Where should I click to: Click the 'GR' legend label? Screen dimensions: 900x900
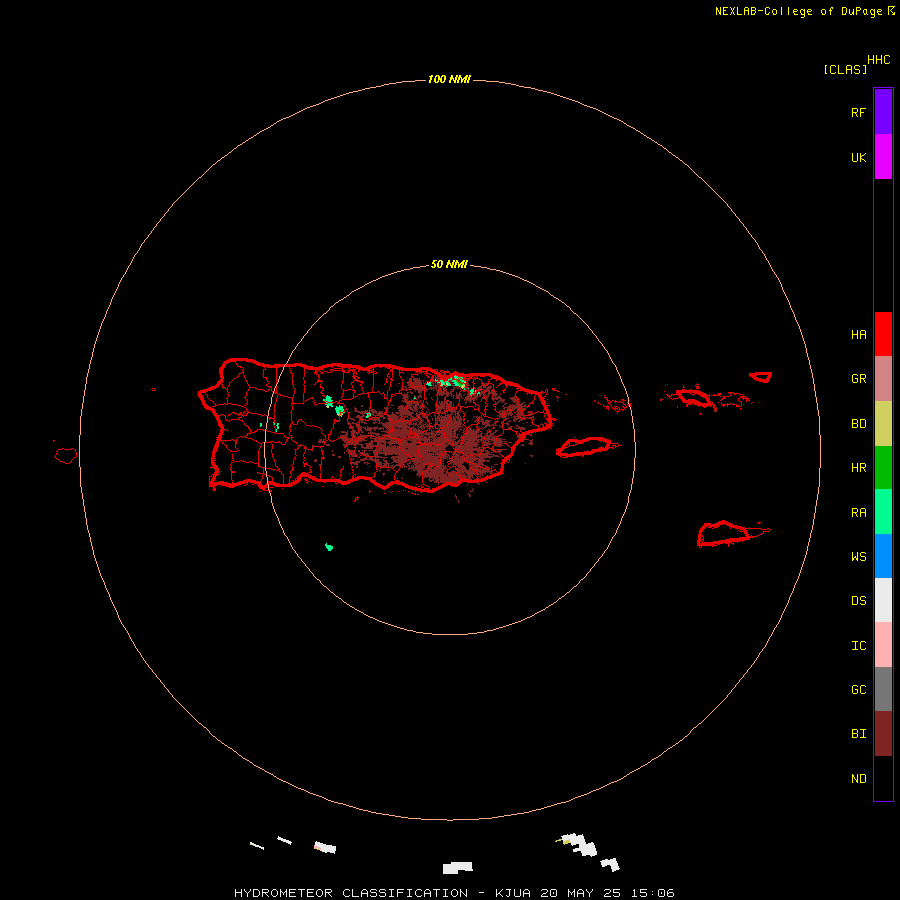pos(858,379)
